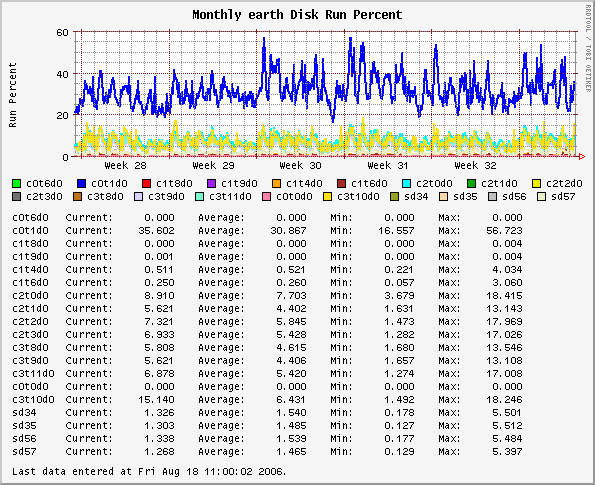Click the yellow c2t2d0 legend swatch
Viewport: 595px width, 485px height.
pyautogui.click(x=536, y=184)
